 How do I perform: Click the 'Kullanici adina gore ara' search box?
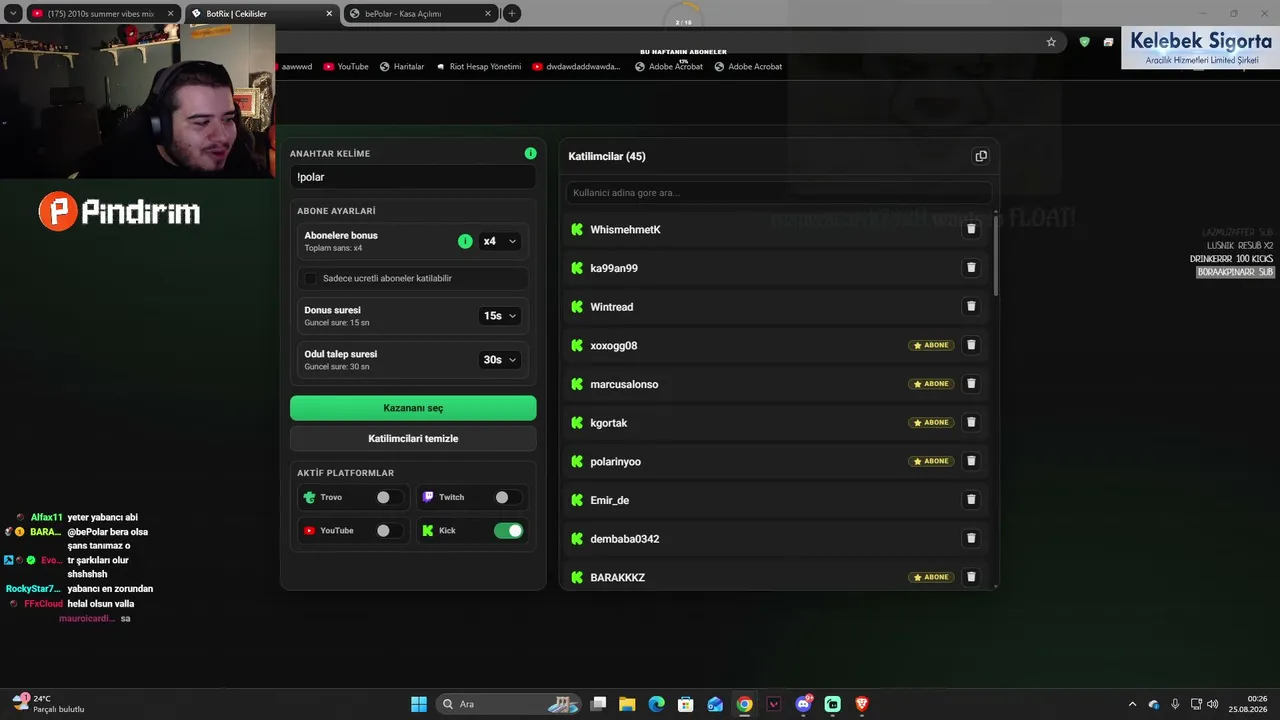point(779,192)
